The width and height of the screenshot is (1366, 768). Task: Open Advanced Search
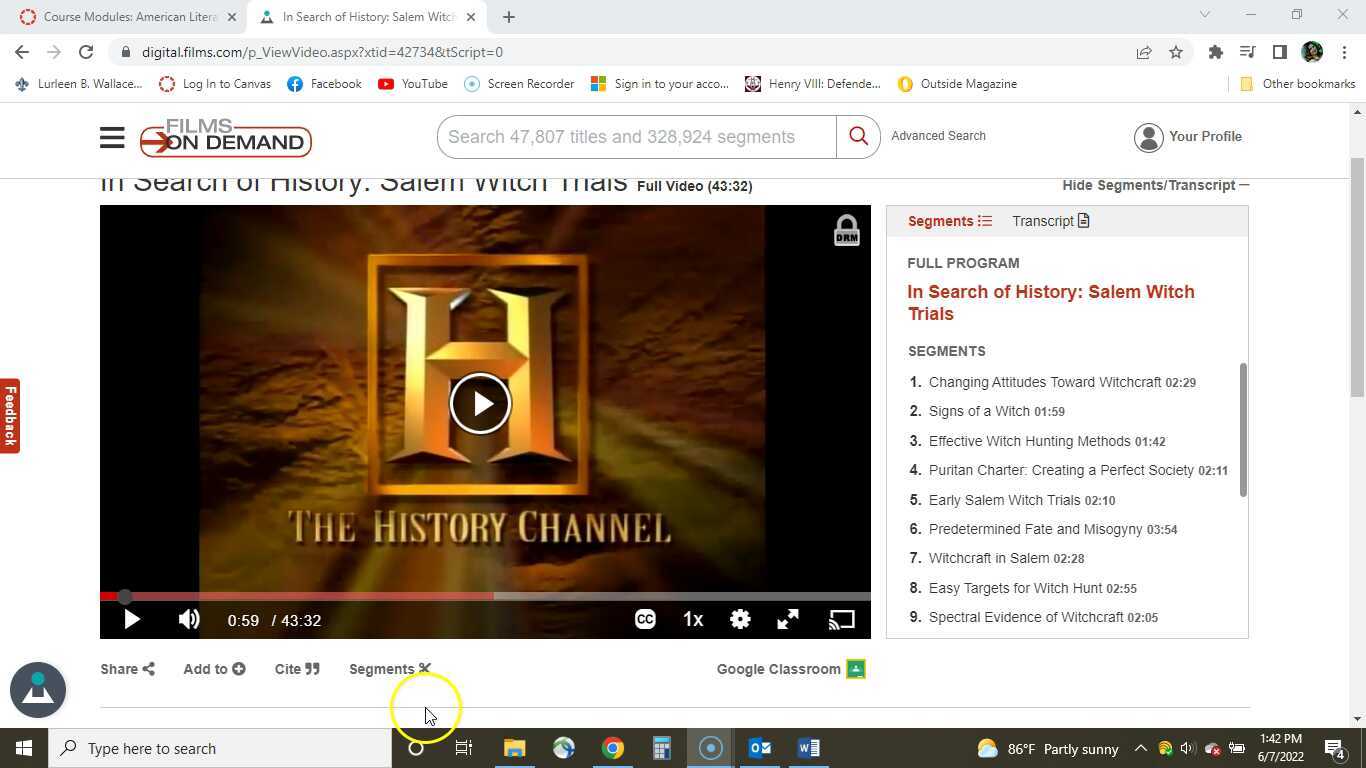tap(938, 136)
